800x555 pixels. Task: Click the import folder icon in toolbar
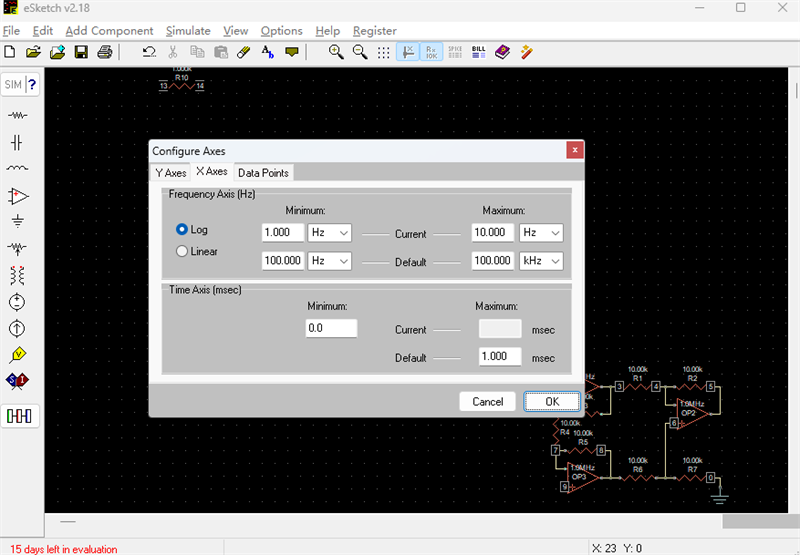57,52
